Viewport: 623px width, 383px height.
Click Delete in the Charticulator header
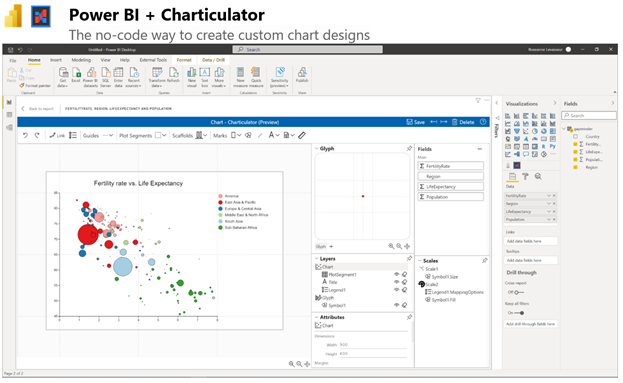pyautogui.click(x=463, y=122)
